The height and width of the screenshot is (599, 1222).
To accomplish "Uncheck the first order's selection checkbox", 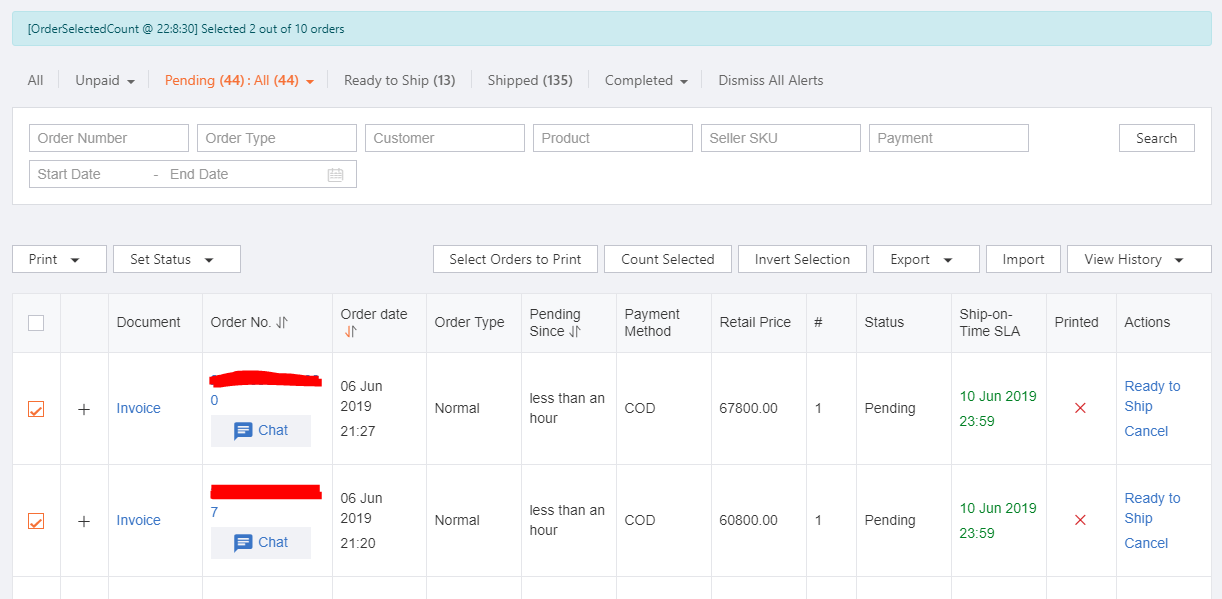I will [x=36, y=408].
